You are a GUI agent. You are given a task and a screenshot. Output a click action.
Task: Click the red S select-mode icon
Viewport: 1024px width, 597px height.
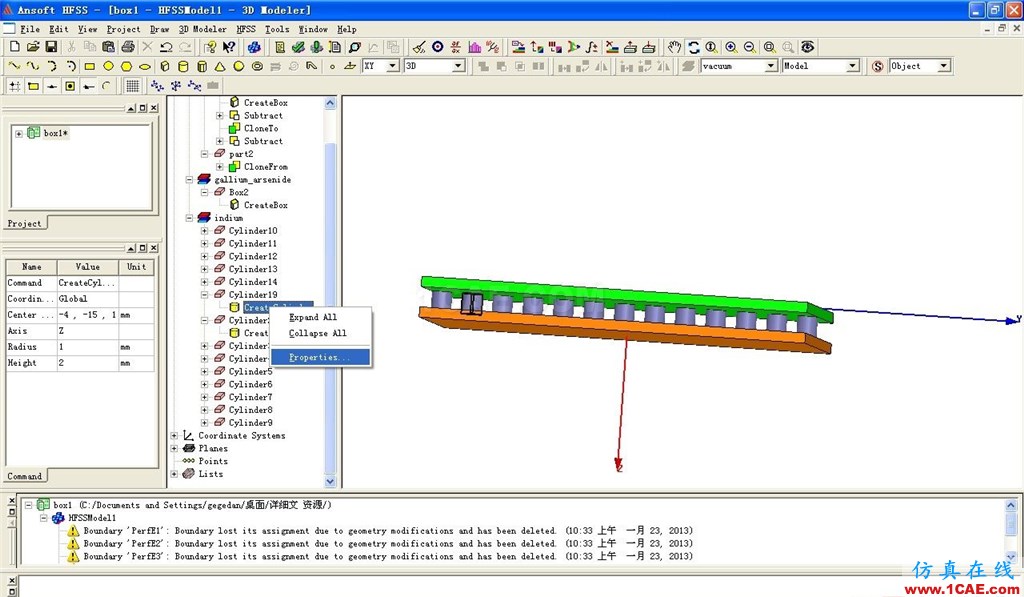pyautogui.click(x=878, y=66)
